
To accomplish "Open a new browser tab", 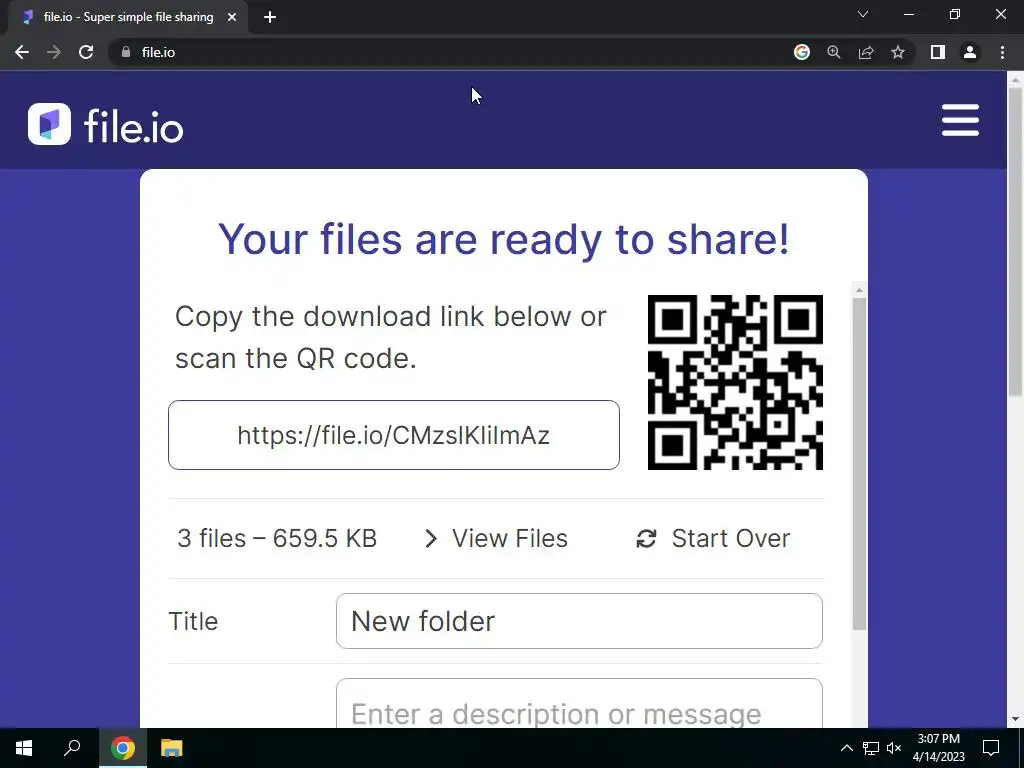I will (270, 17).
